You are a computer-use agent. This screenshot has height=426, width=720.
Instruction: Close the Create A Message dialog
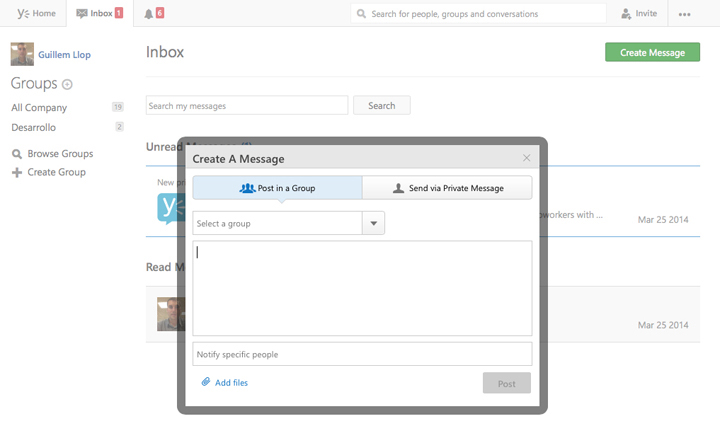tap(527, 158)
